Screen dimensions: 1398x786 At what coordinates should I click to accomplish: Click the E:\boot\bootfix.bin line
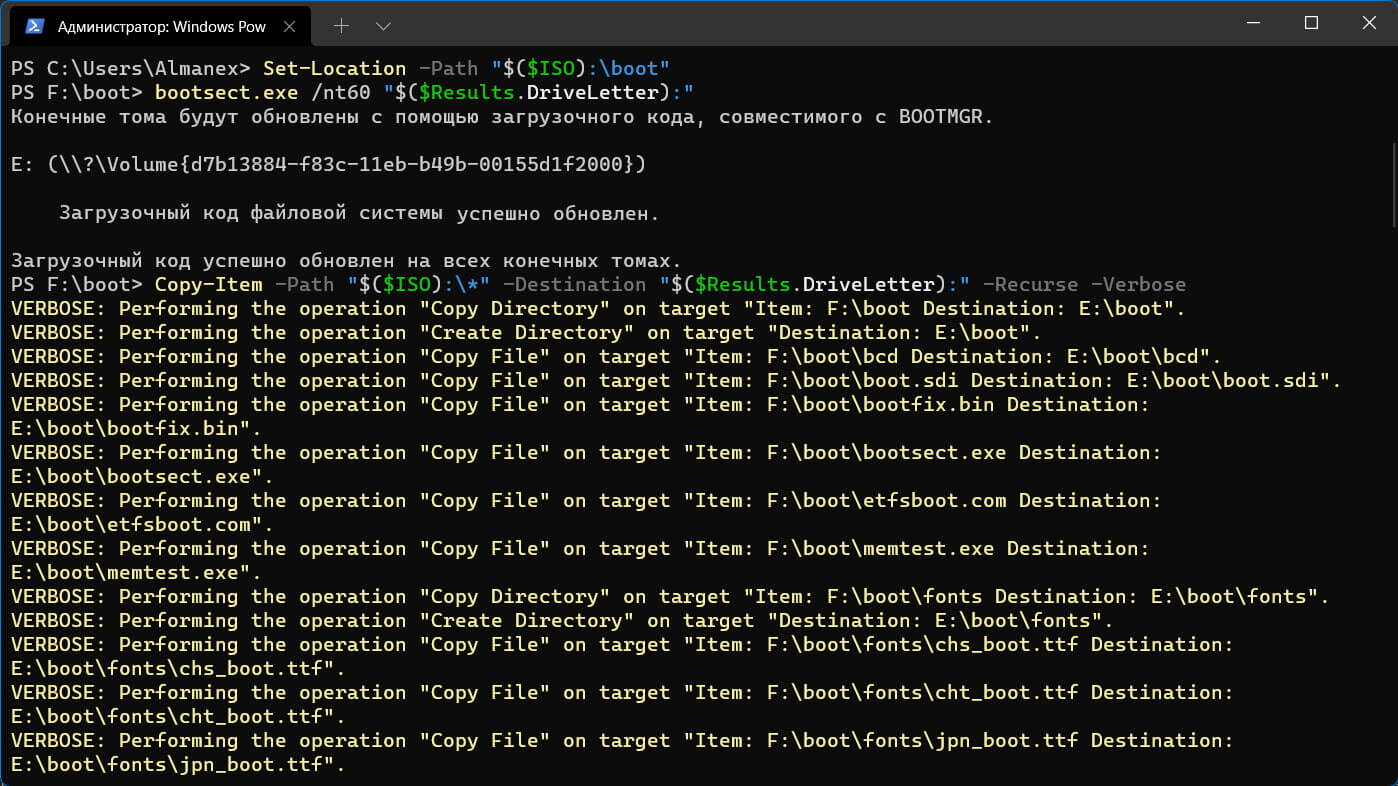(136, 428)
